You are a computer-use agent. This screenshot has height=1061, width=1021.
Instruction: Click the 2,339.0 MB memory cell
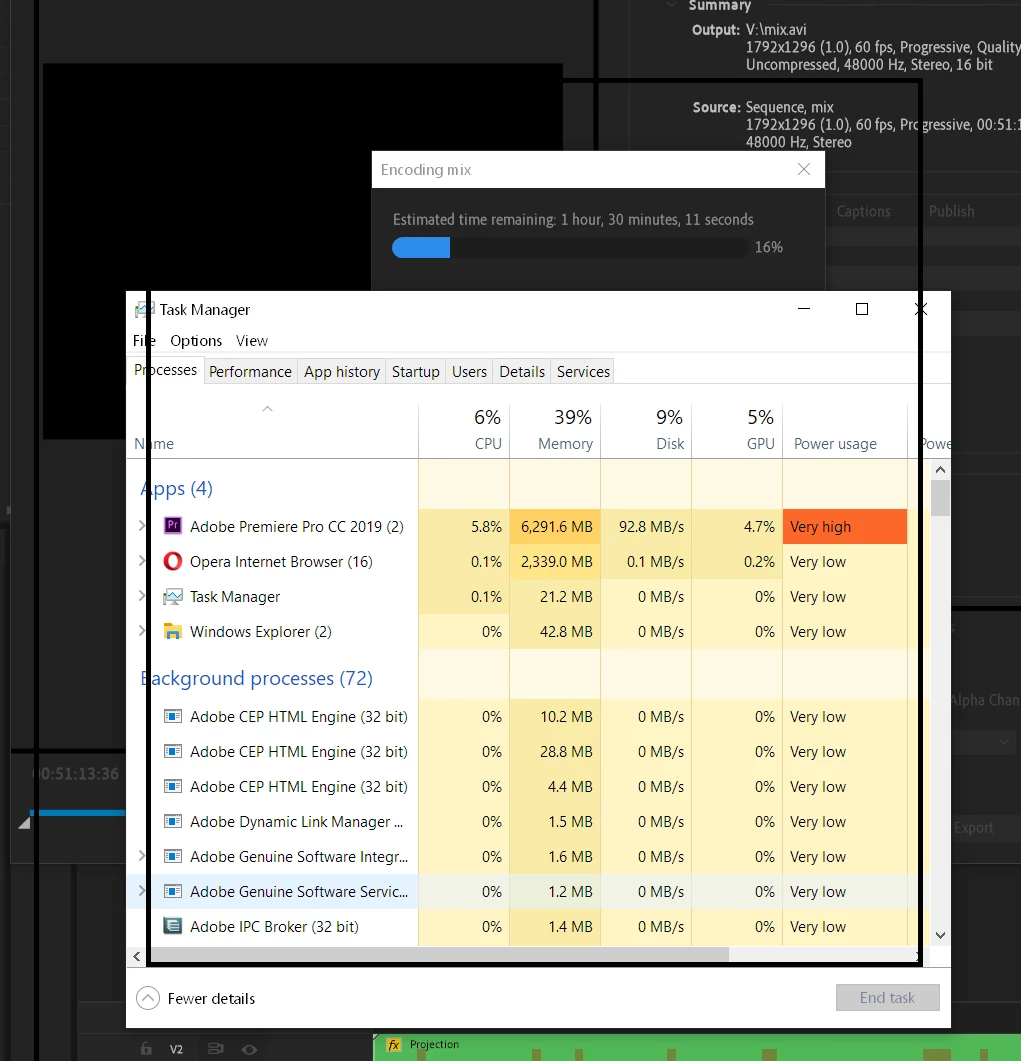pos(556,562)
